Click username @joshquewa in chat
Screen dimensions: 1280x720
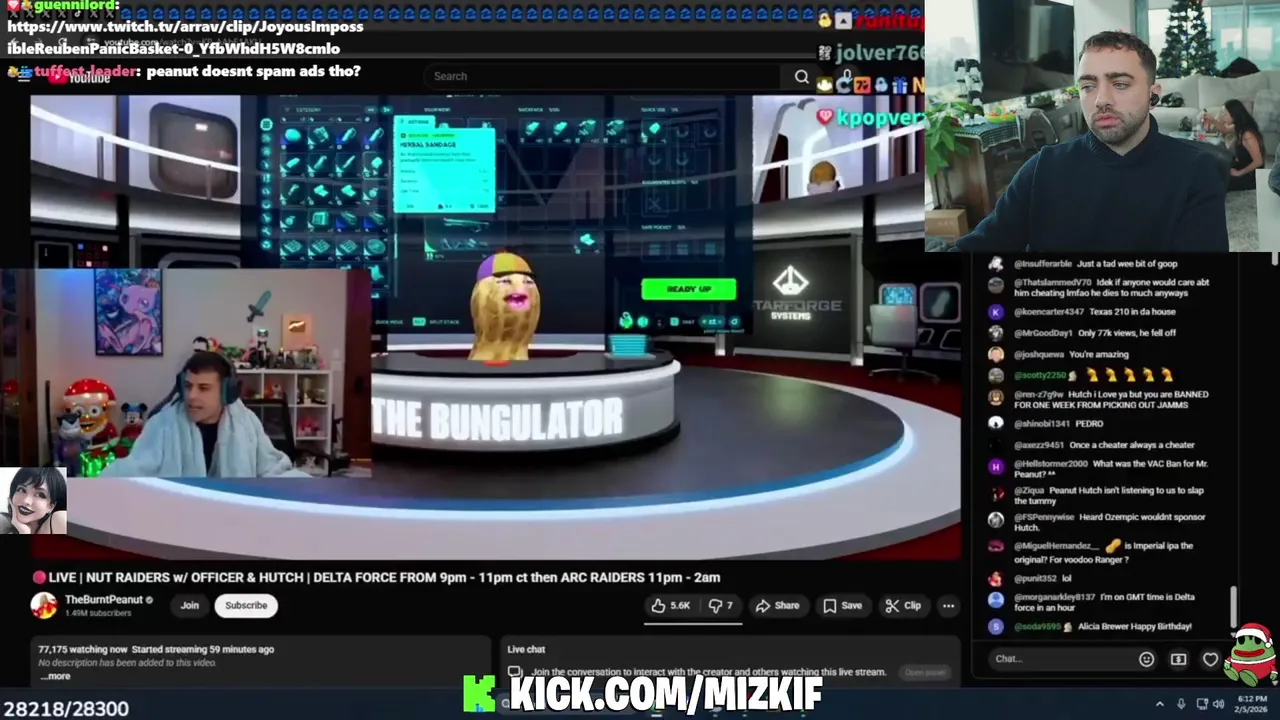point(1039,354)
